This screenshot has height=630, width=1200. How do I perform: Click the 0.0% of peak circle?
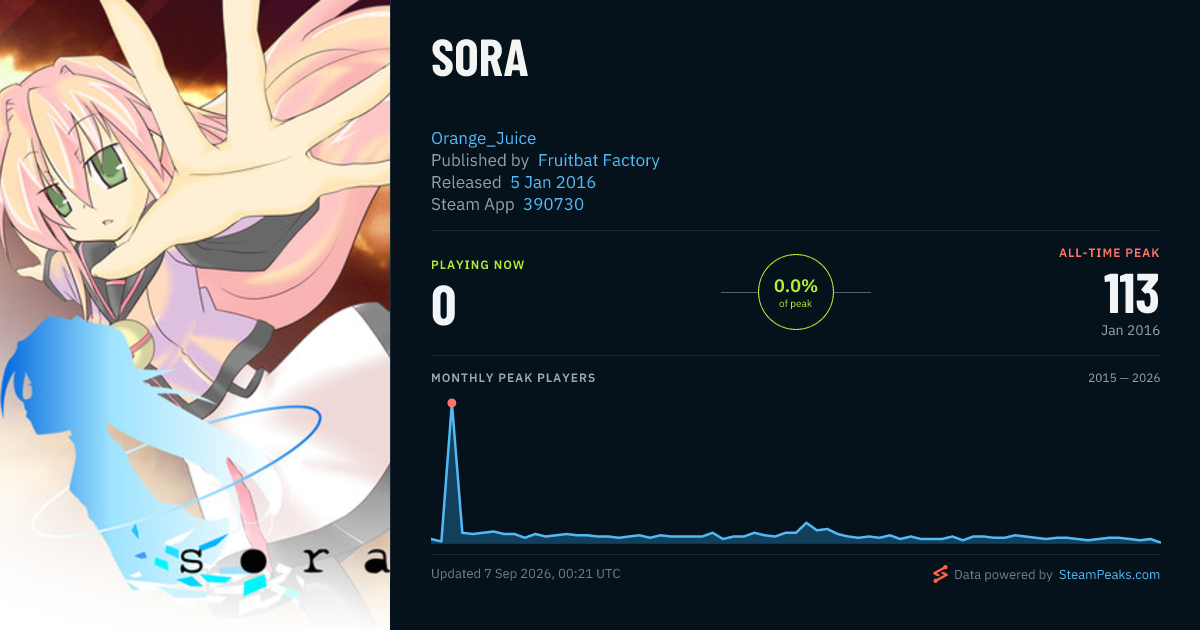(x=796, y=292)
